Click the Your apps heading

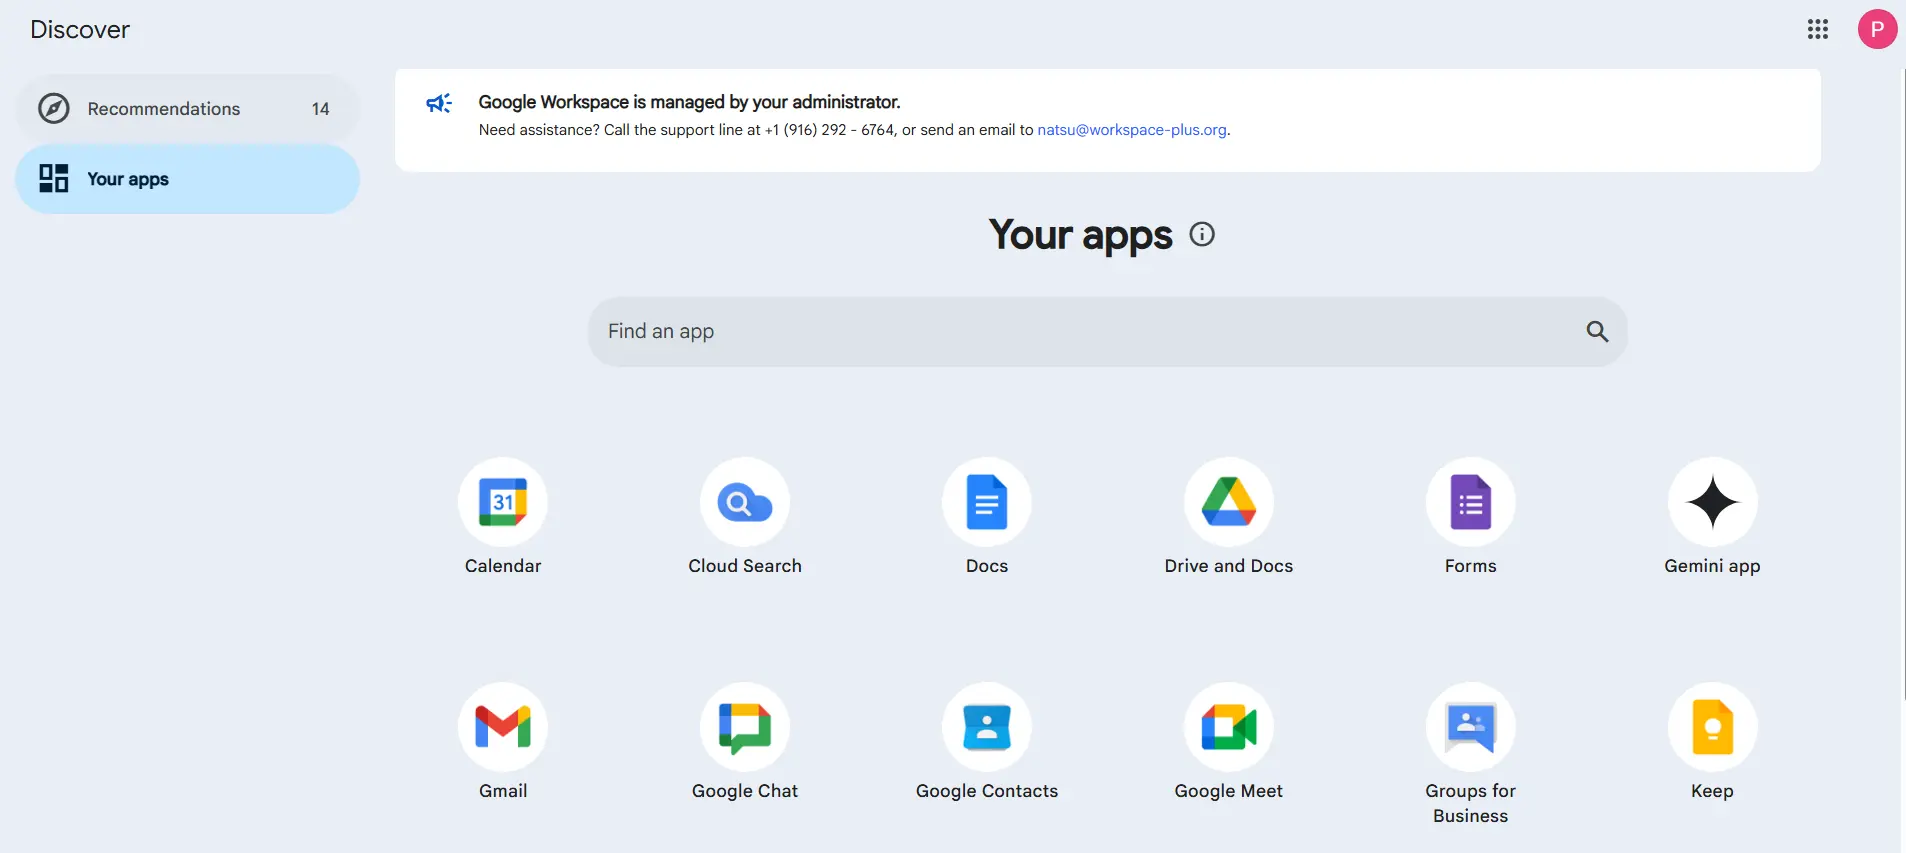[x=1080, y=235]
